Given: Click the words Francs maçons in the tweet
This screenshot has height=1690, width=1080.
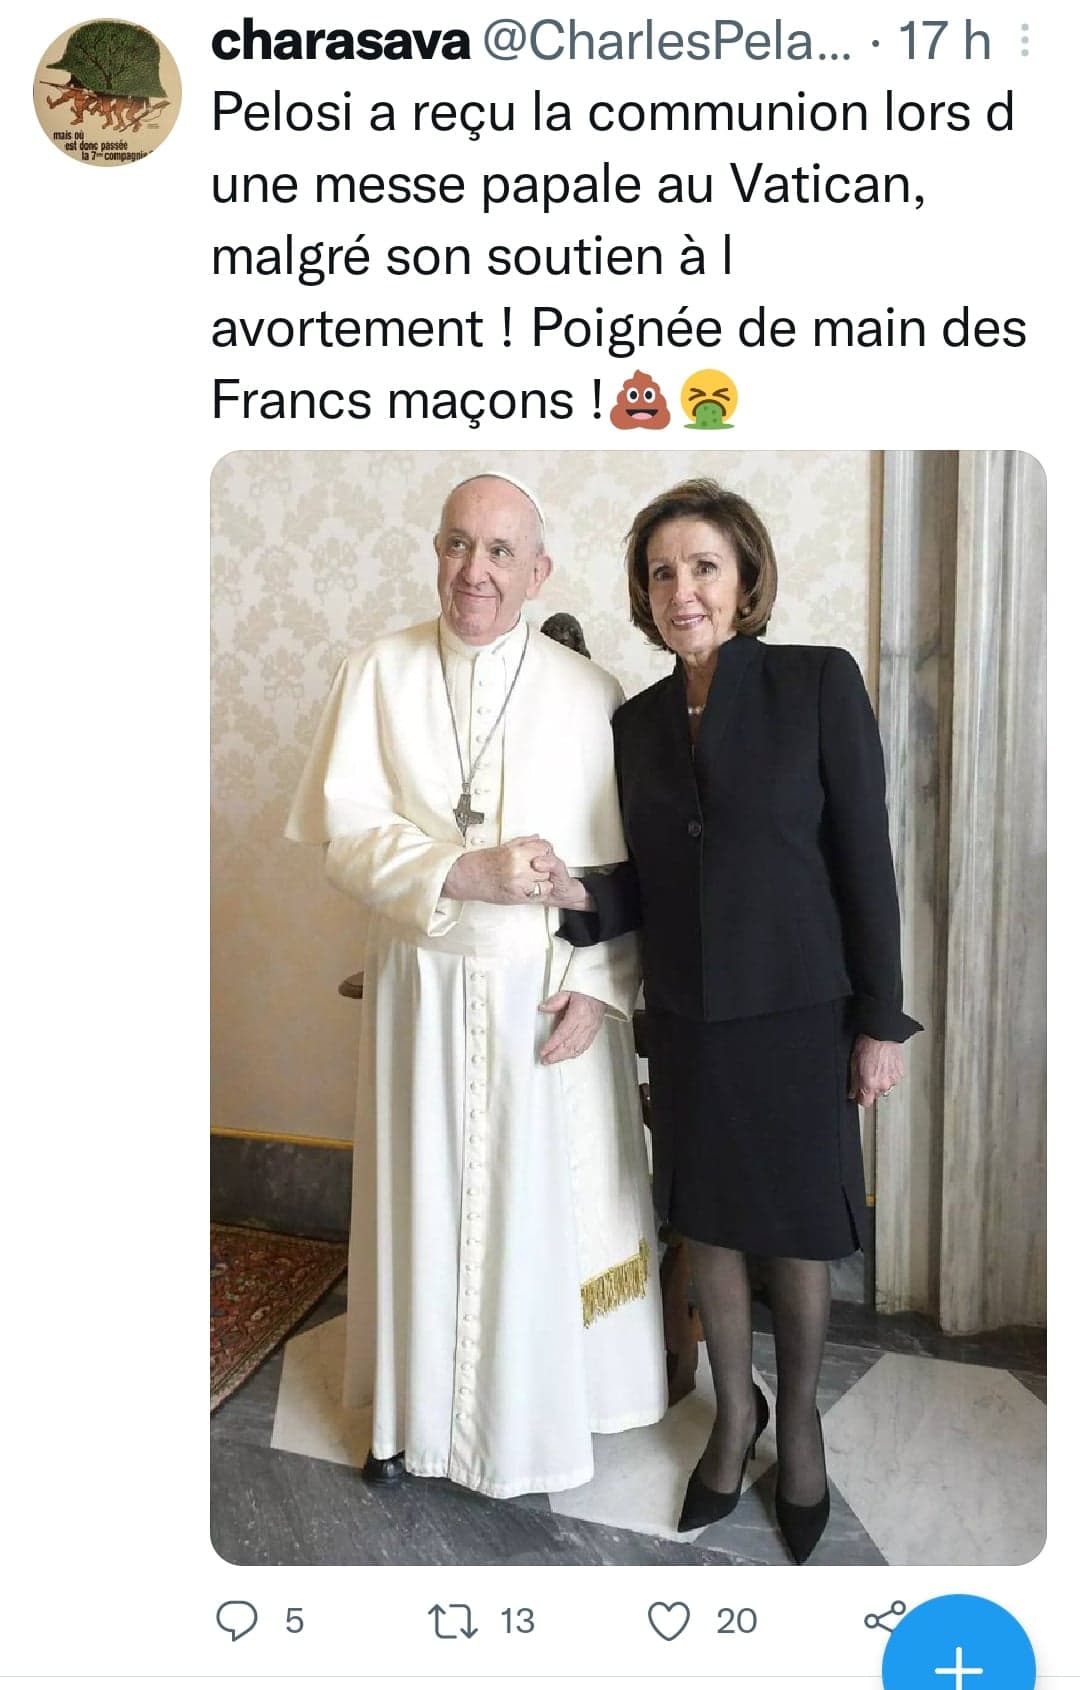Looking at the screenshot, I should 393,401.
